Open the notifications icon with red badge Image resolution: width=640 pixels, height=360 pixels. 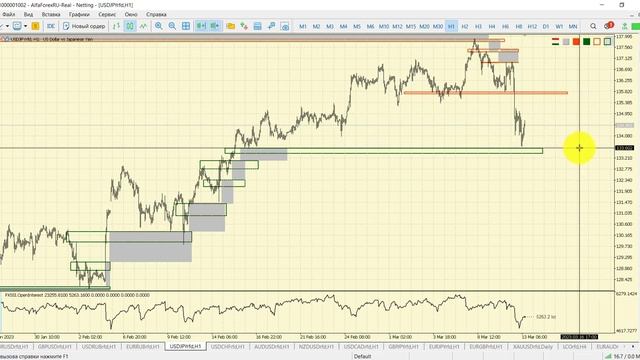(608, 26)
